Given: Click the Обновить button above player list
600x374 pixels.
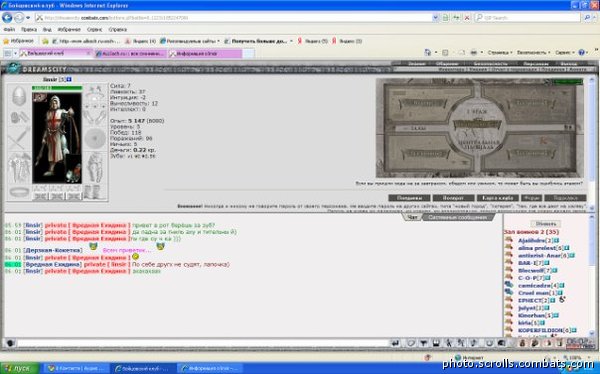Looking at the screenshot, I should coord(546,224).
